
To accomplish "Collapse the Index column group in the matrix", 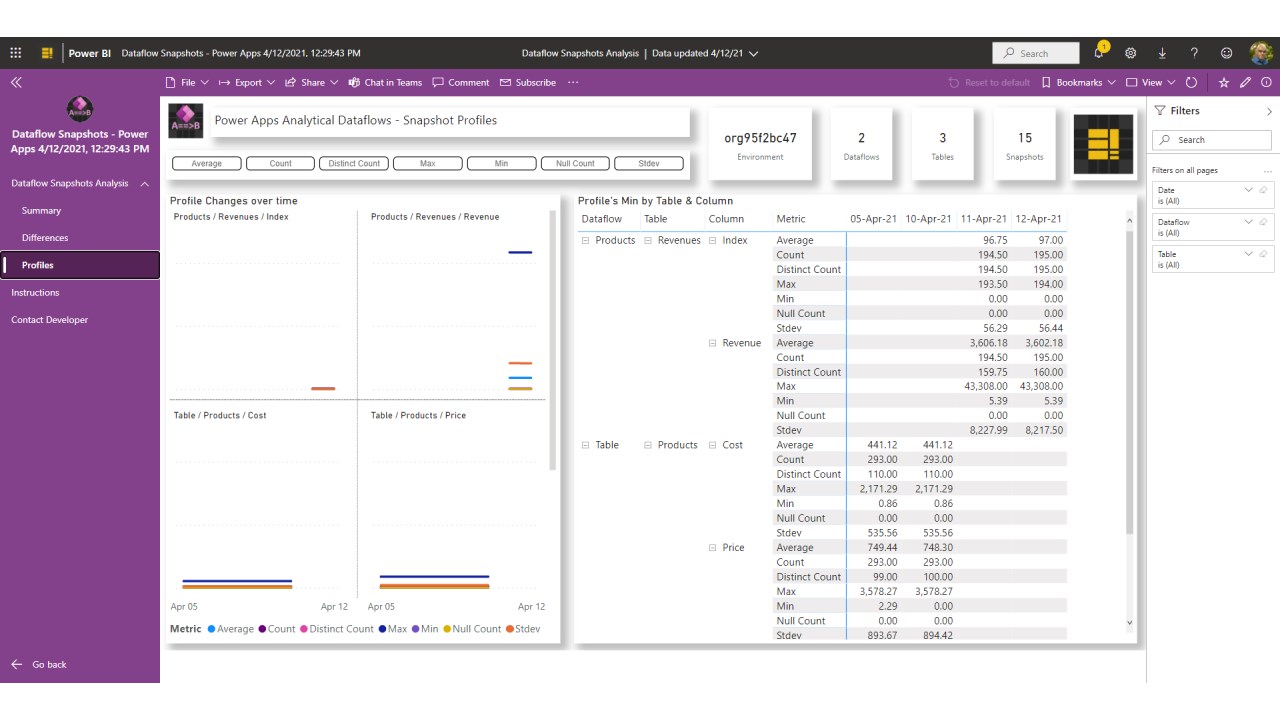I will pos(713,240).
